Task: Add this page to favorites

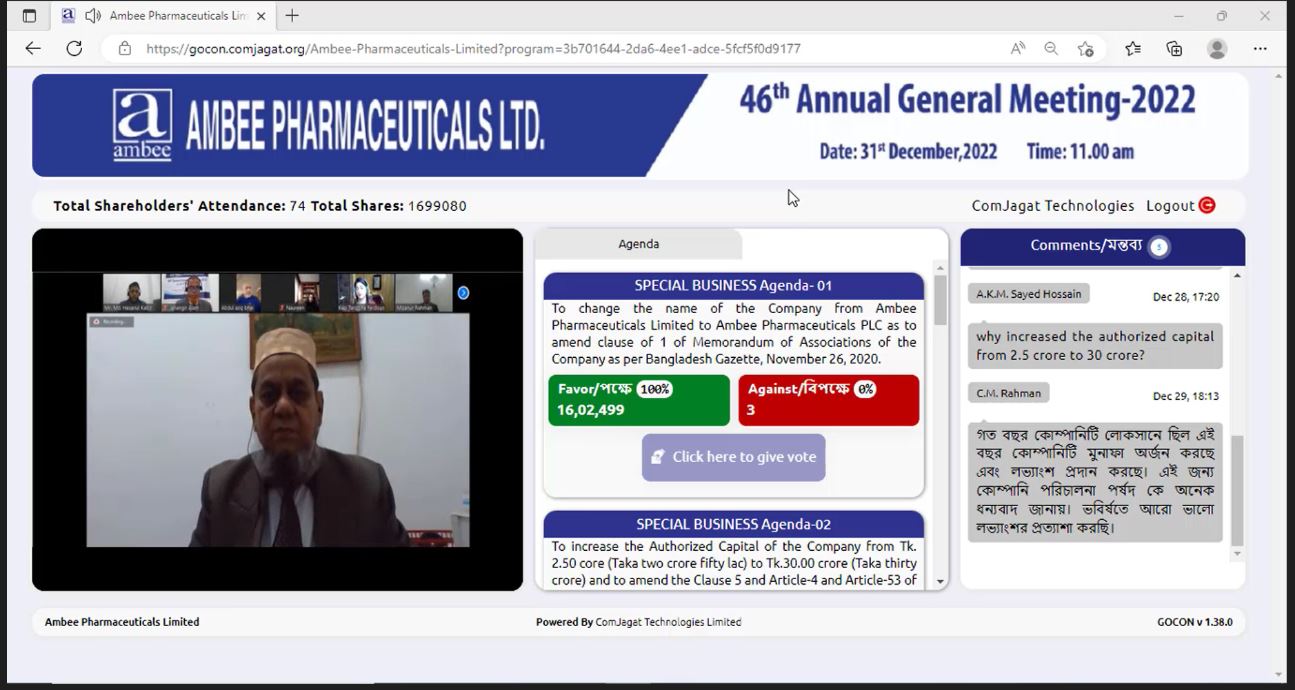Action: (x=1086, y=48)
